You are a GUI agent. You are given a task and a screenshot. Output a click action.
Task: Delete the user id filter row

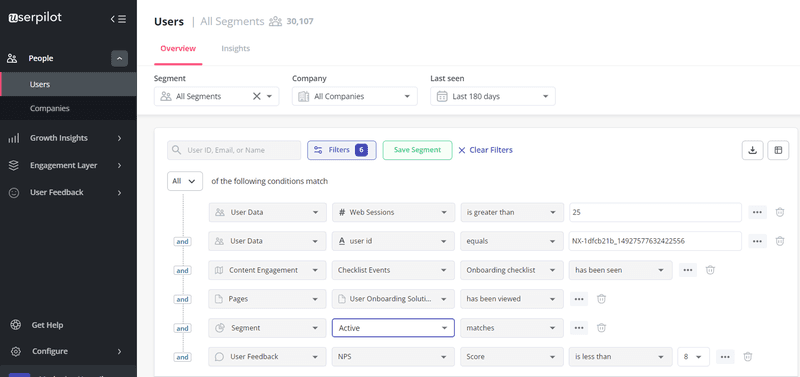point(780,241)
